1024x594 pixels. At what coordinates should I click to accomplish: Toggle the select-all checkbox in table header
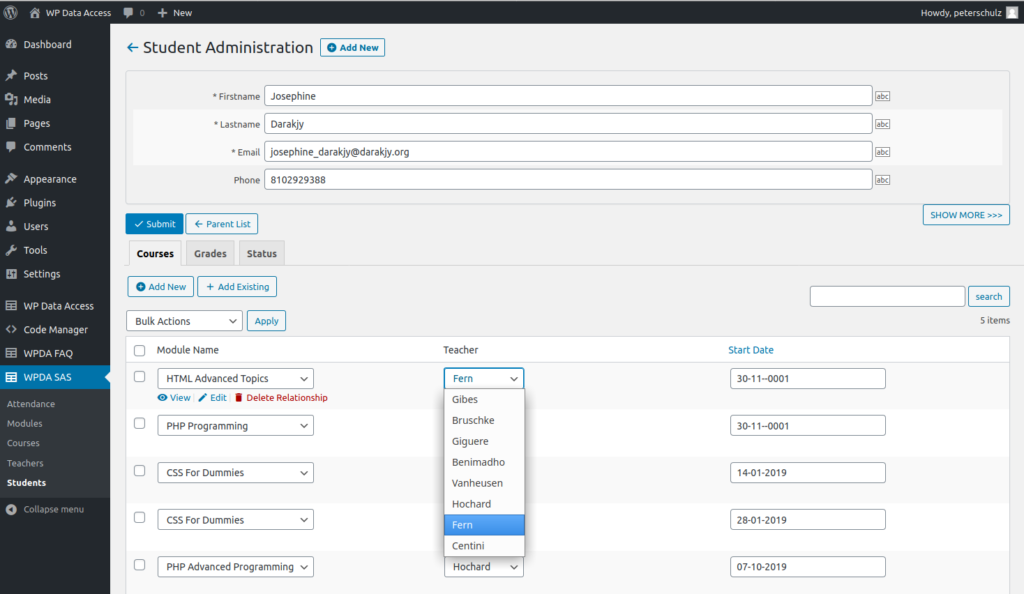[140, 351]
